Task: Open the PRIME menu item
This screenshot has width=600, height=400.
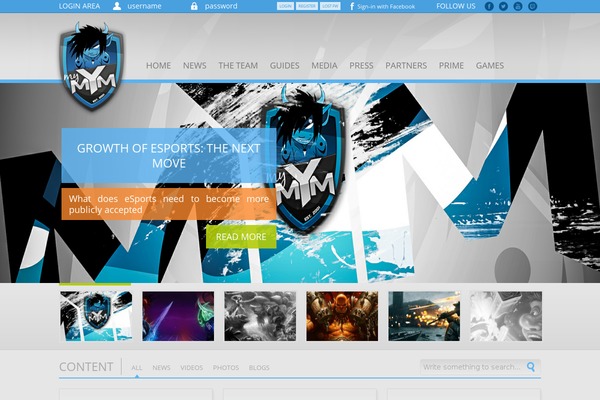Action: tap(451, 65)
